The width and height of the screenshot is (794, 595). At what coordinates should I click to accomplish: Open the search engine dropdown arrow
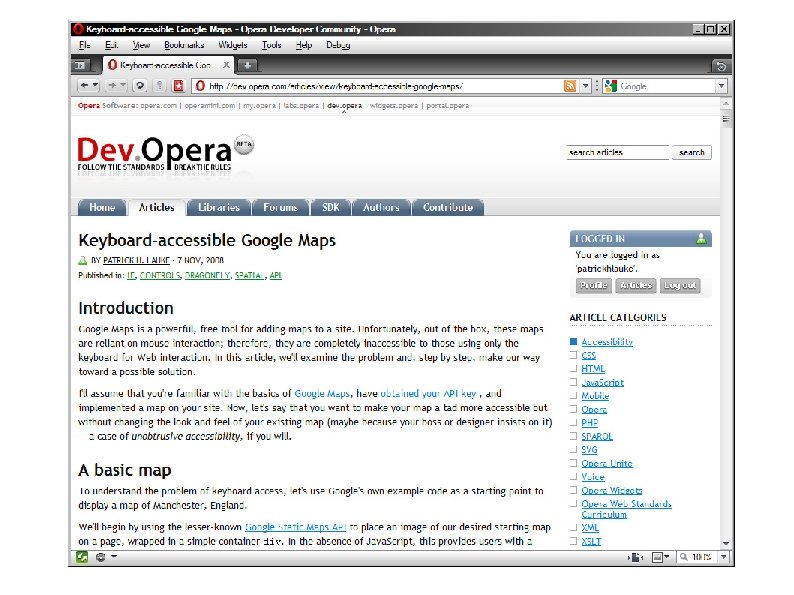[x=721, y=86]
